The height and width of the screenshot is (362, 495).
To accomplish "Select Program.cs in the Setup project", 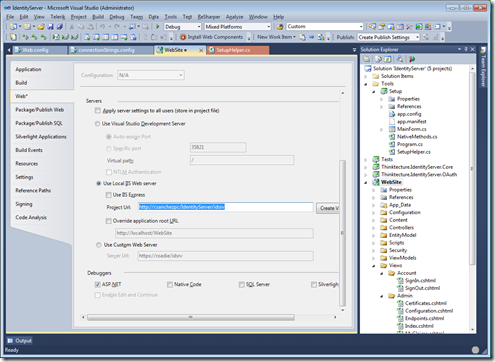I will pyautogui.click(x=409, y=144).
